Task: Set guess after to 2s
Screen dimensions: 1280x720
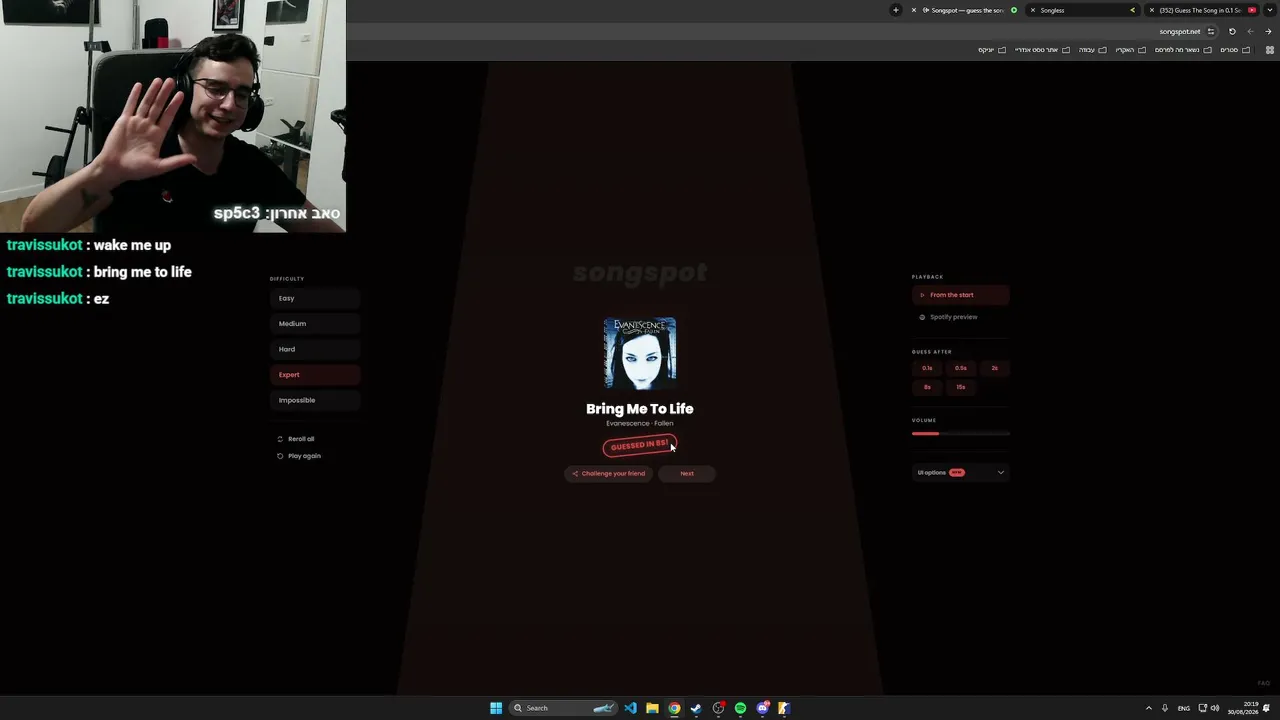Action: pyautogui.click(x=994, y=368)
